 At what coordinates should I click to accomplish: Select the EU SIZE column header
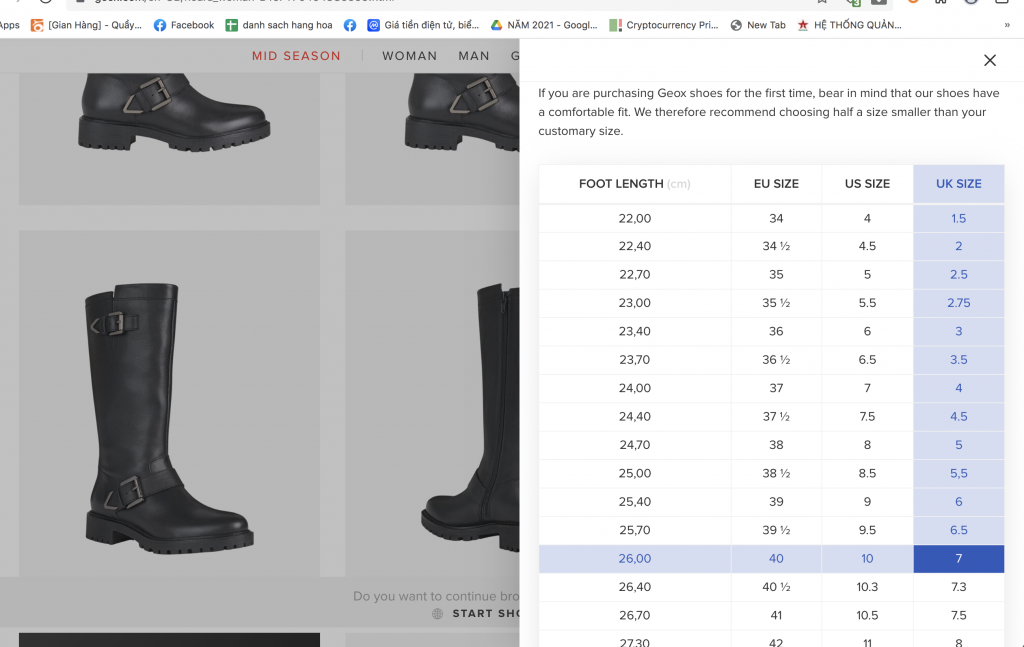tap(776, 184)
